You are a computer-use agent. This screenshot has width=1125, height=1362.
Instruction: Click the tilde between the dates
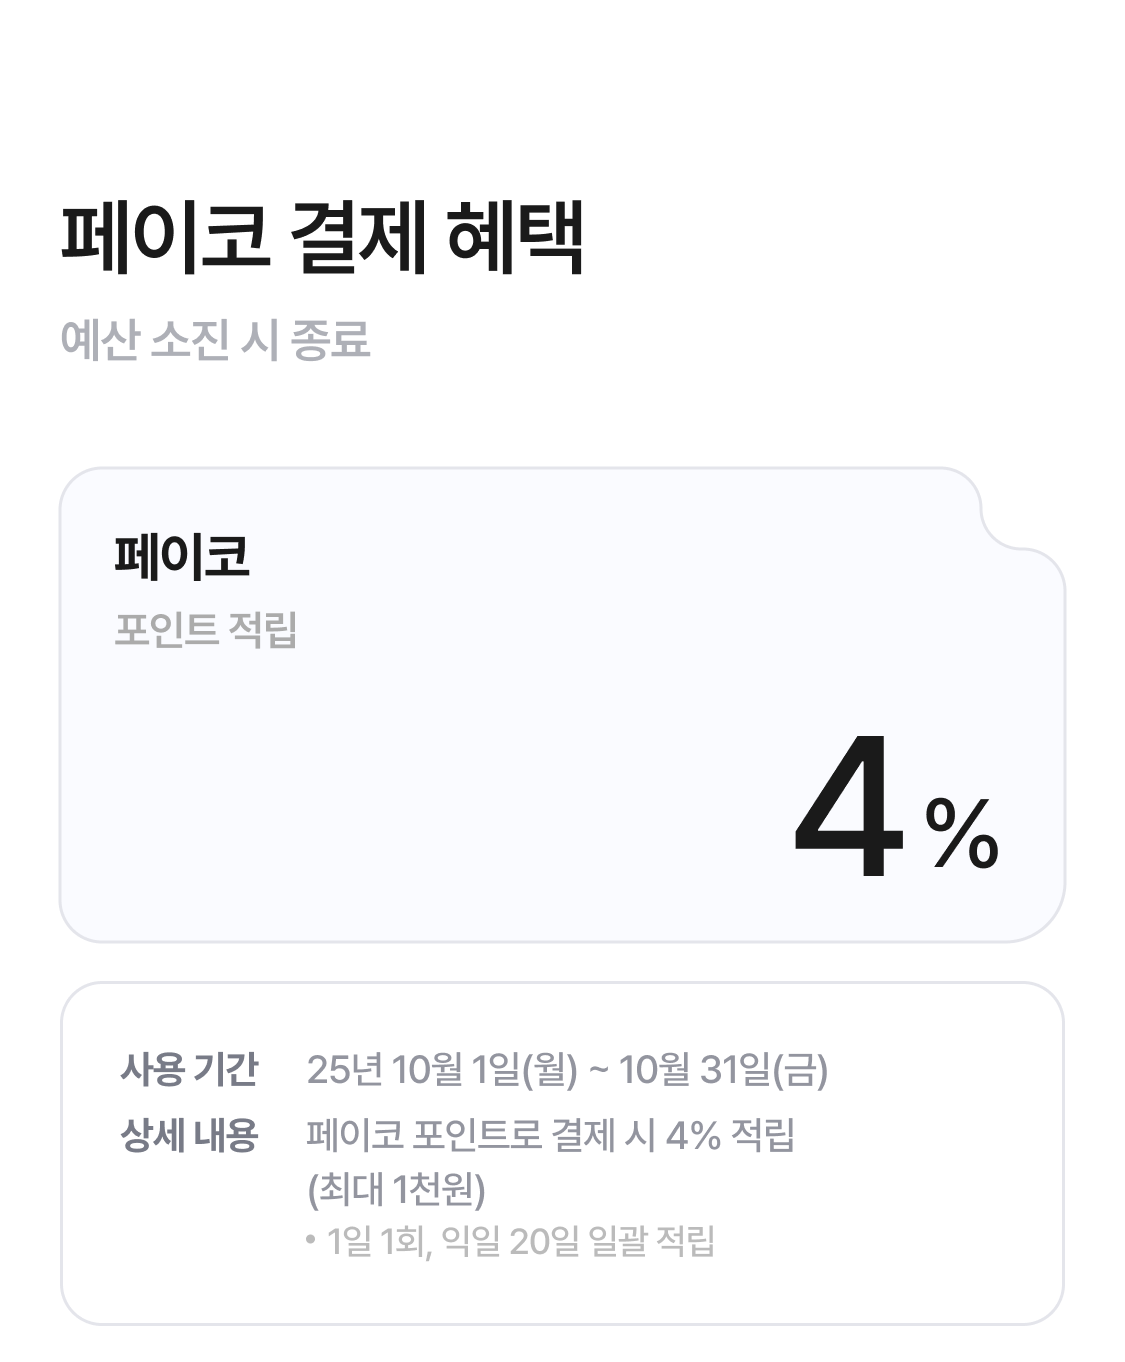point(598,1071)
